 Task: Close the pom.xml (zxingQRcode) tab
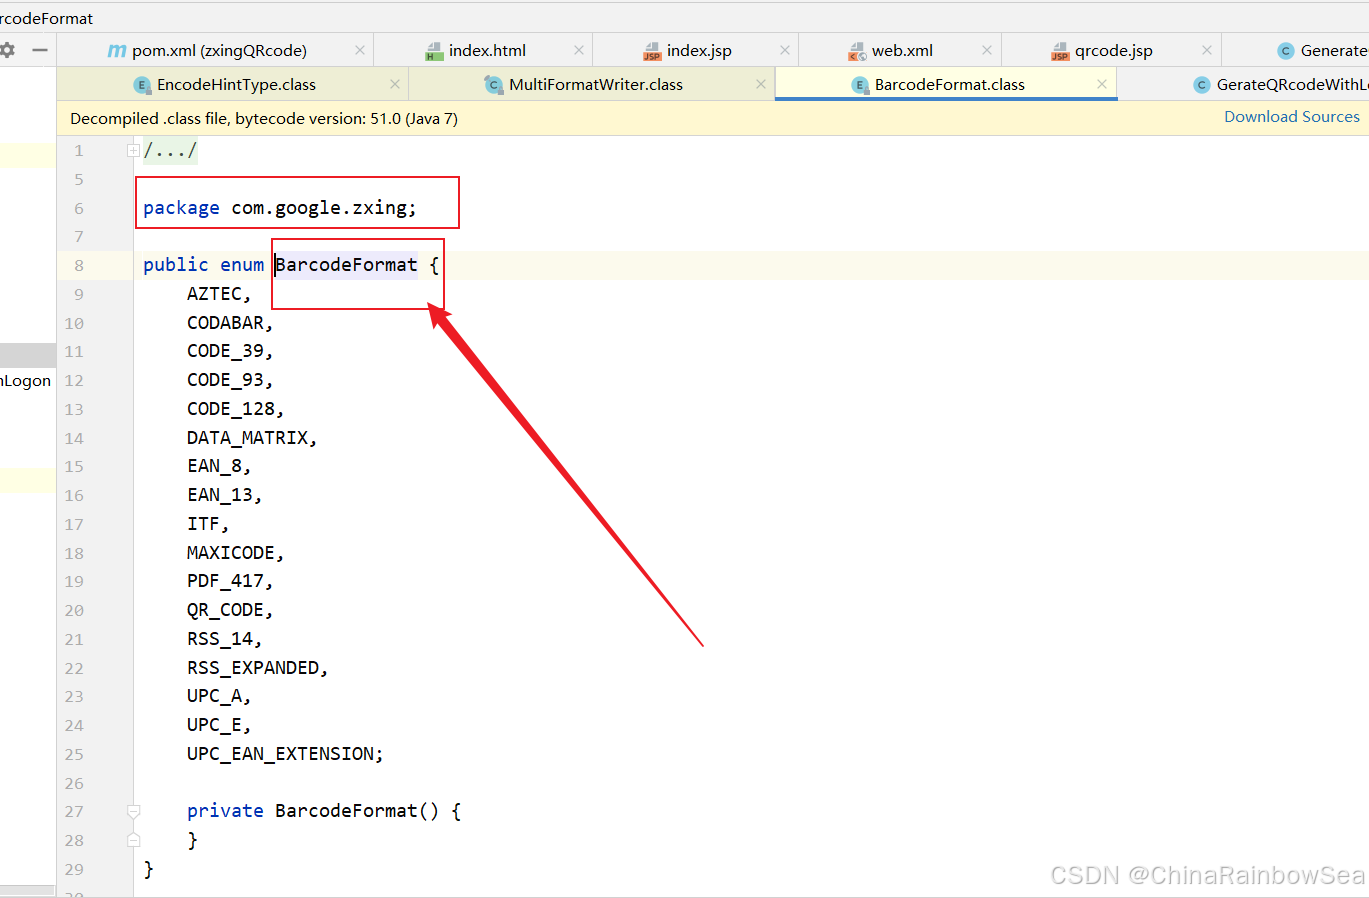tap(360, 50)
